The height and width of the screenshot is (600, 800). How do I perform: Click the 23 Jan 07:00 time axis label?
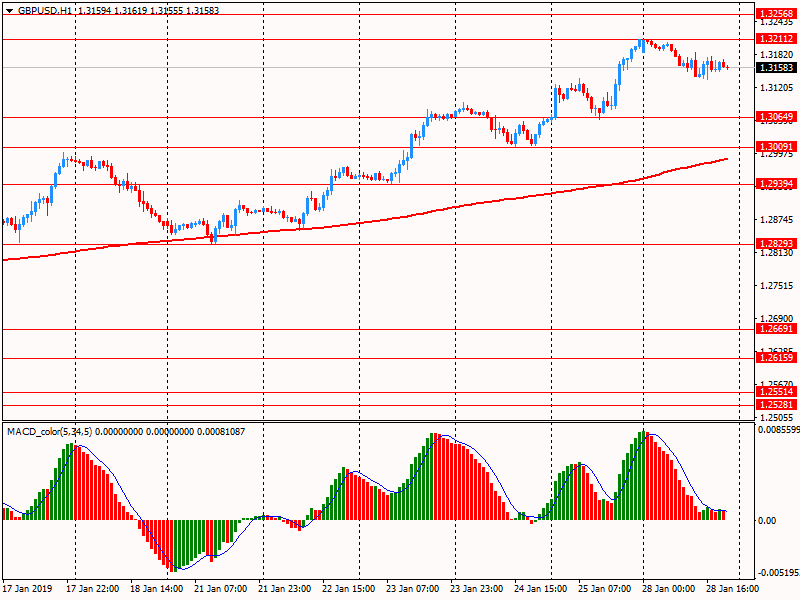(412, 588)
